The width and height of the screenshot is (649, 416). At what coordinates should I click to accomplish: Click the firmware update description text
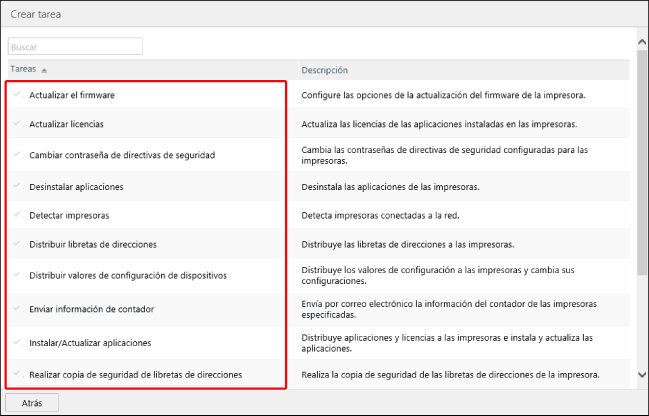pos(442,95)
